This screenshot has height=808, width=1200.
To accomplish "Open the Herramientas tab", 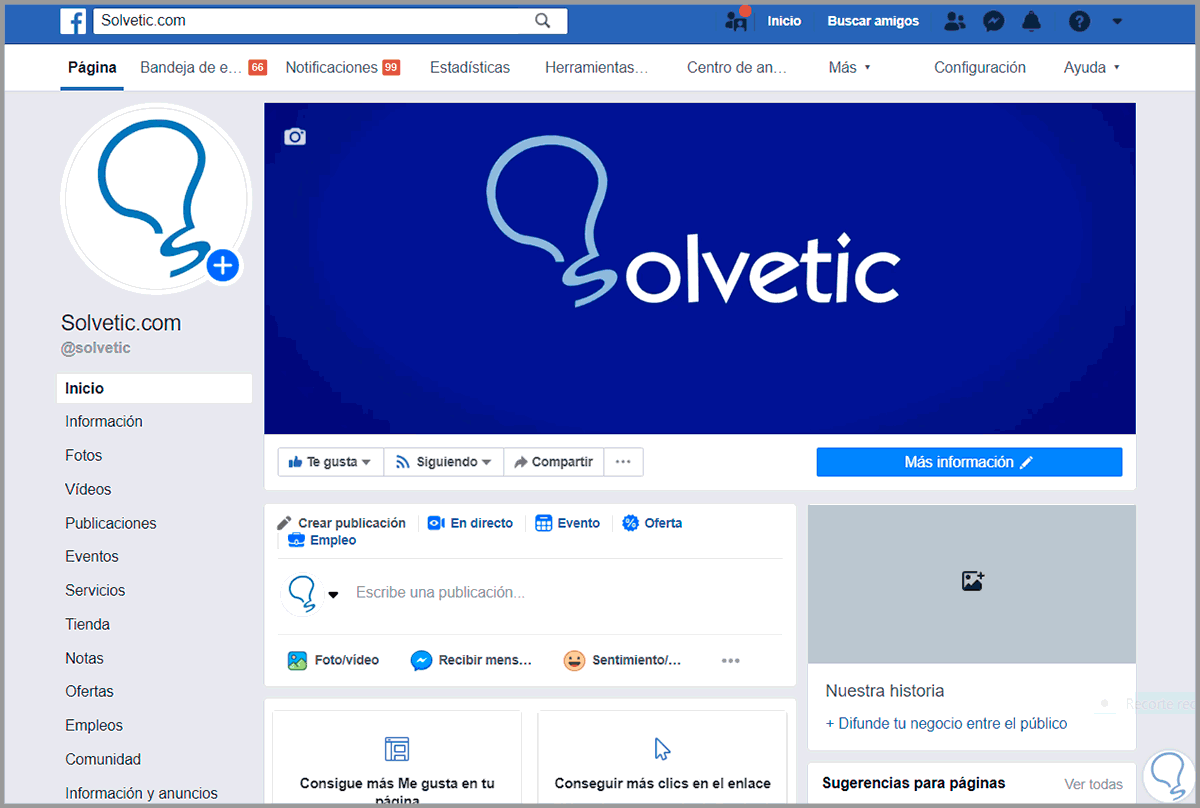I will 597,68.
